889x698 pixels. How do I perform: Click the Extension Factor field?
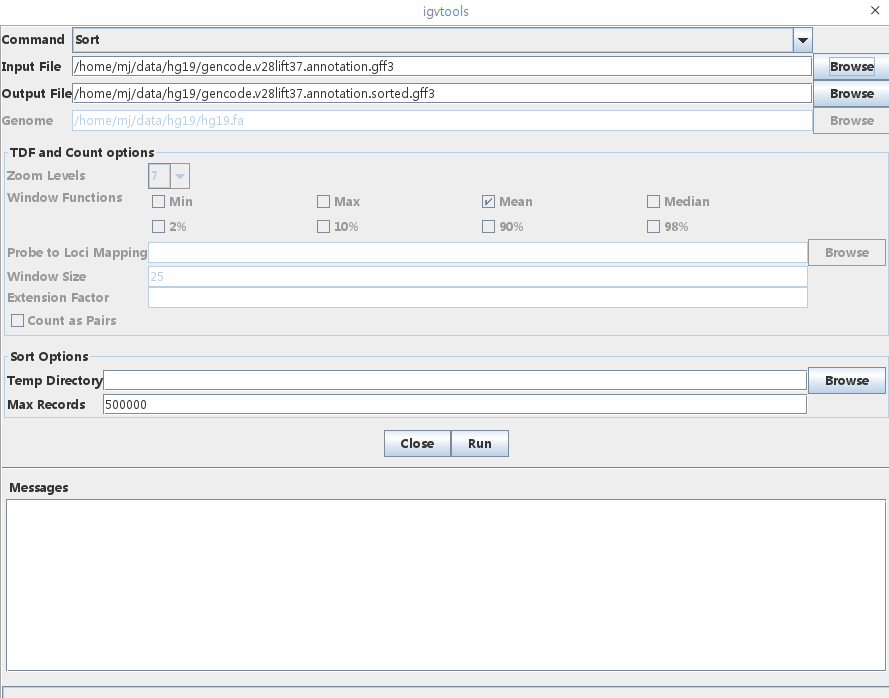pos(477,298)
